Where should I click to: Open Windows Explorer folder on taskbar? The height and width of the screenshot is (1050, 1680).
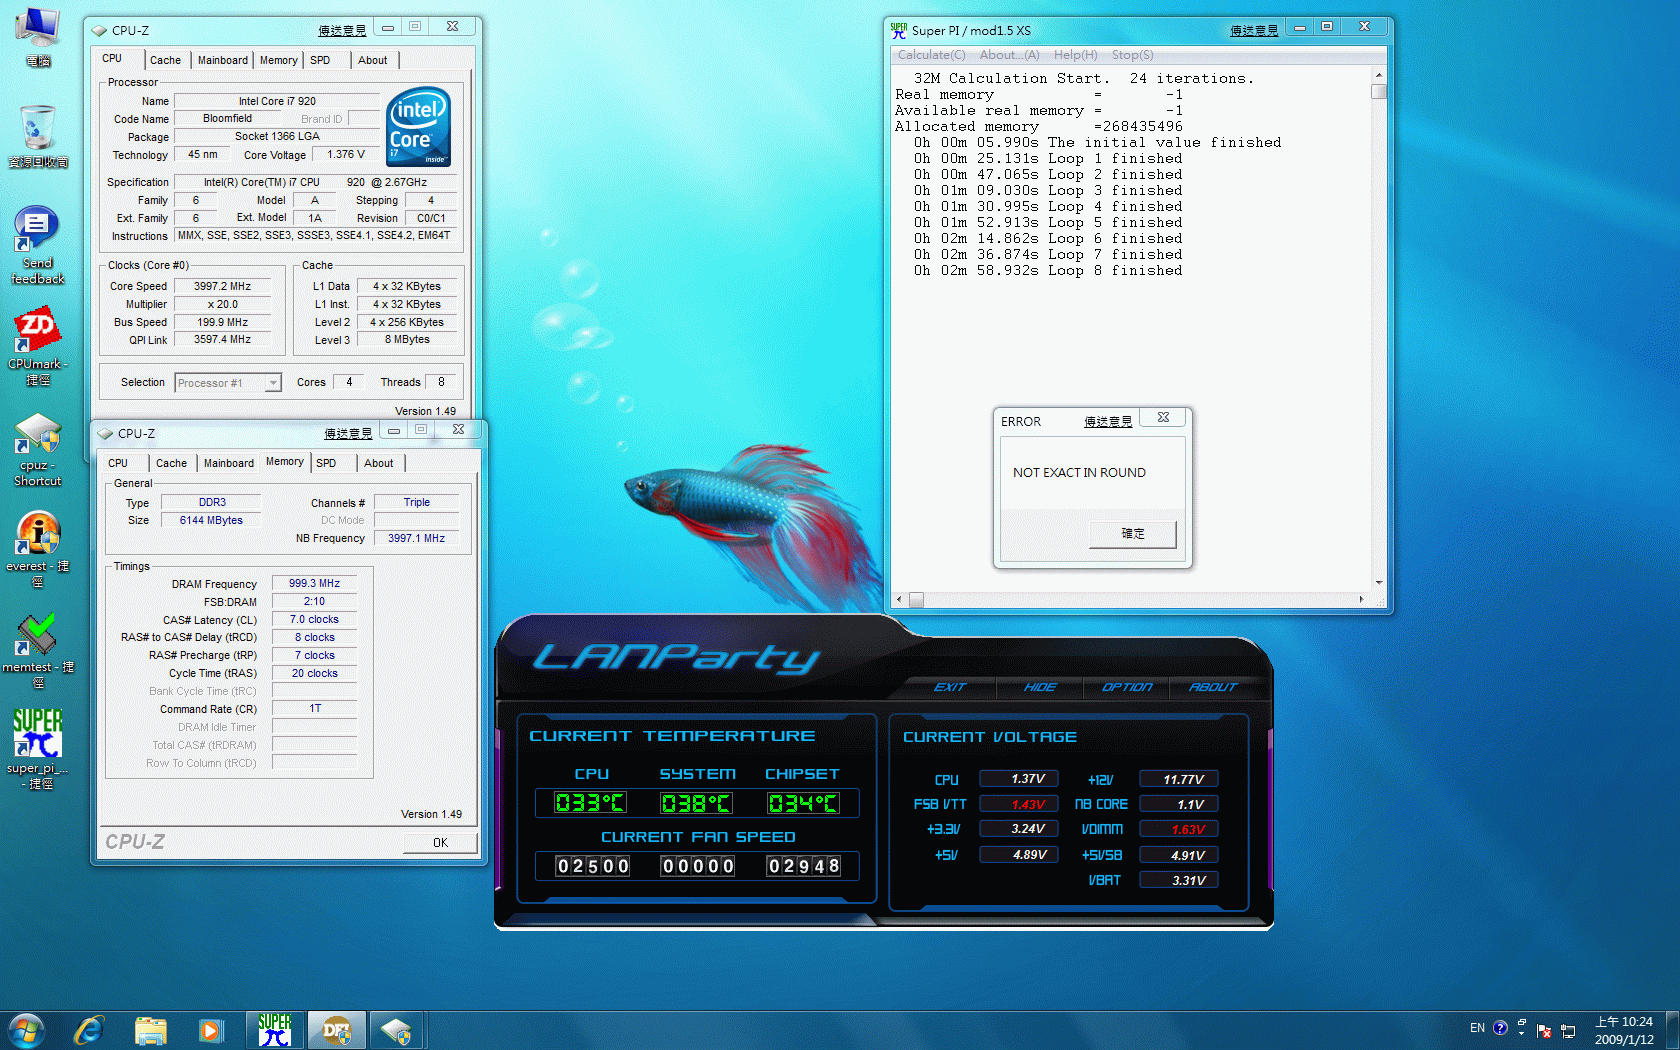click(150, 1030)
